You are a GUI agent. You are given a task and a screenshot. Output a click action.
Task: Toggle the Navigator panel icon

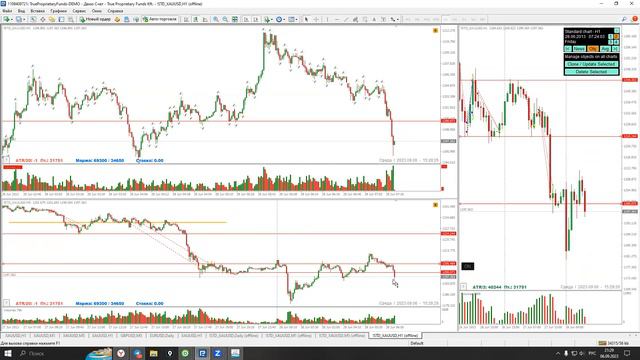click(52, 19)
